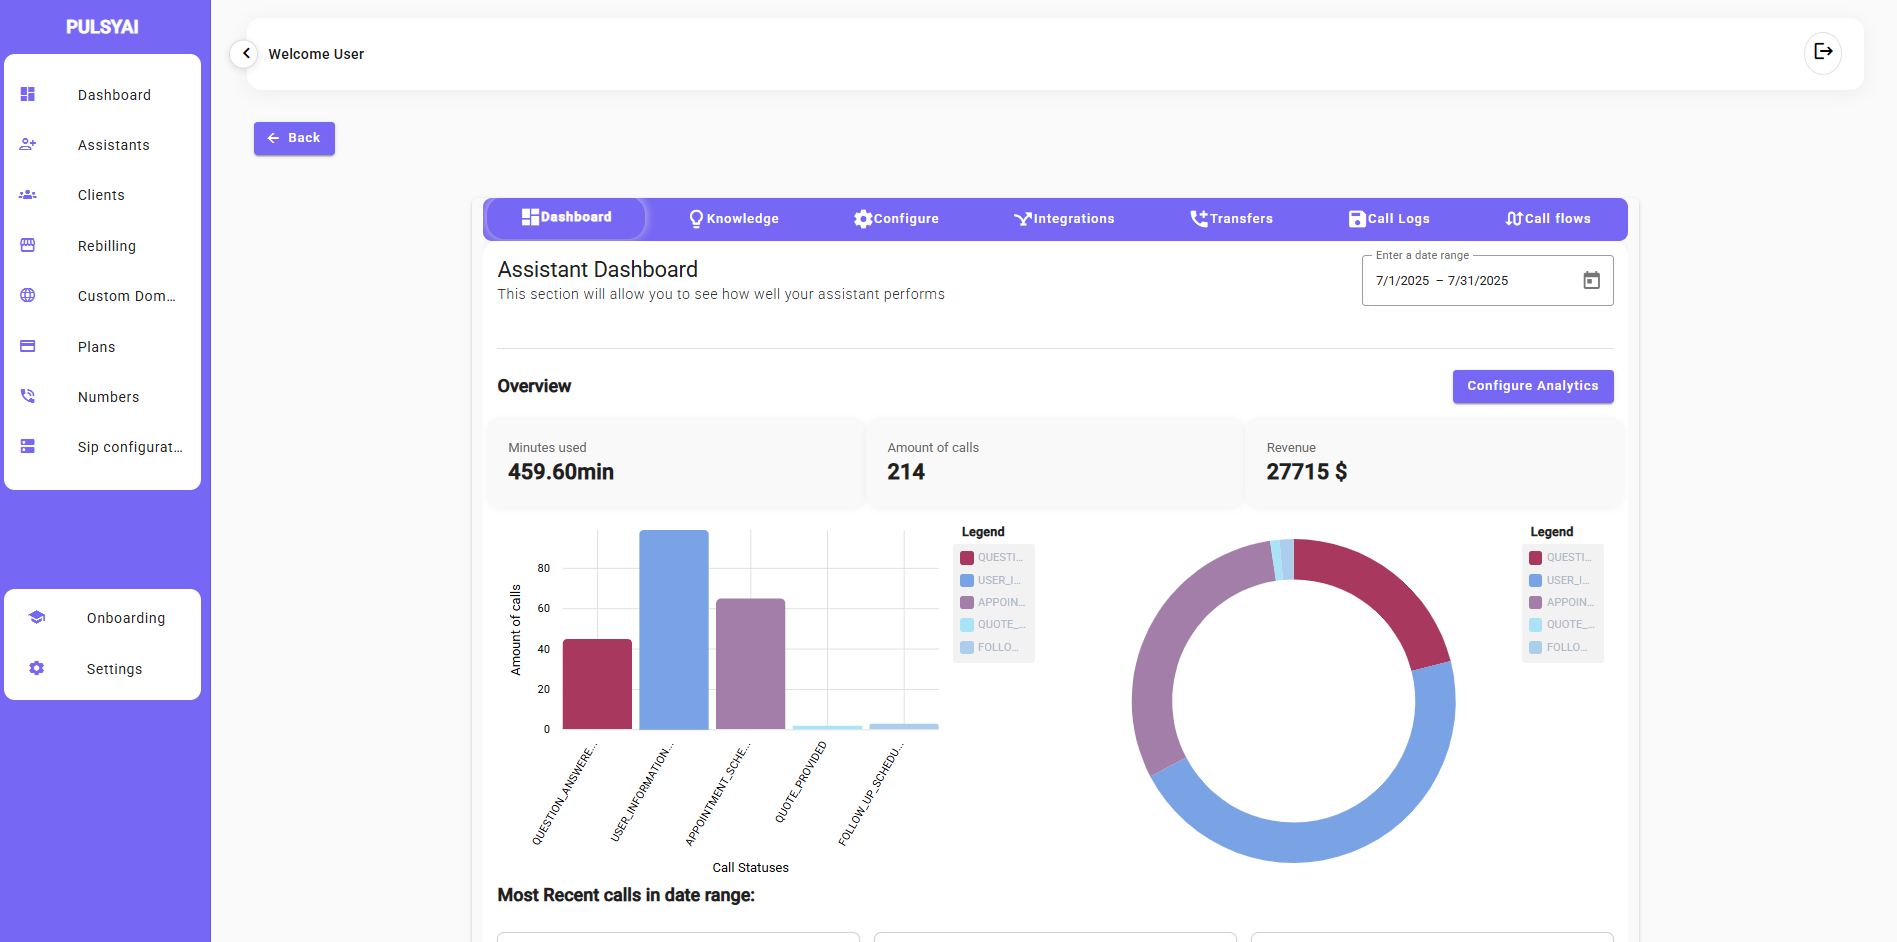Viewport: 1897px width, 942px height.
Task: Click the date range input field
Action: [x=1487, y=280]
